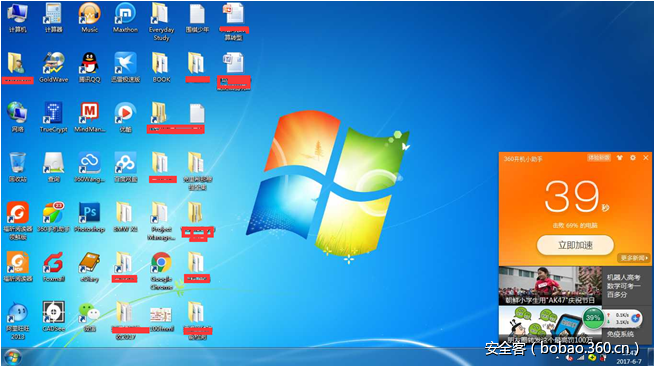Image resolution: width=655 pixels, height=367 pixels.
Task: Open the BMW X1 folder
Action: tap(125, 217)
